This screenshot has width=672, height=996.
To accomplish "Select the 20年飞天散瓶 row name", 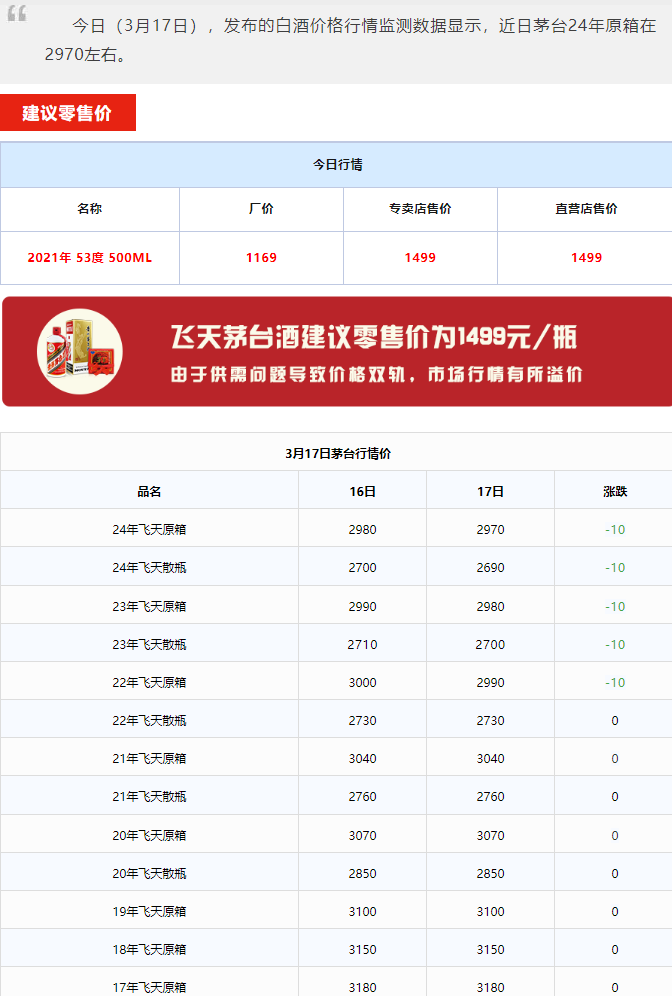I will click(x=149, y=874).
